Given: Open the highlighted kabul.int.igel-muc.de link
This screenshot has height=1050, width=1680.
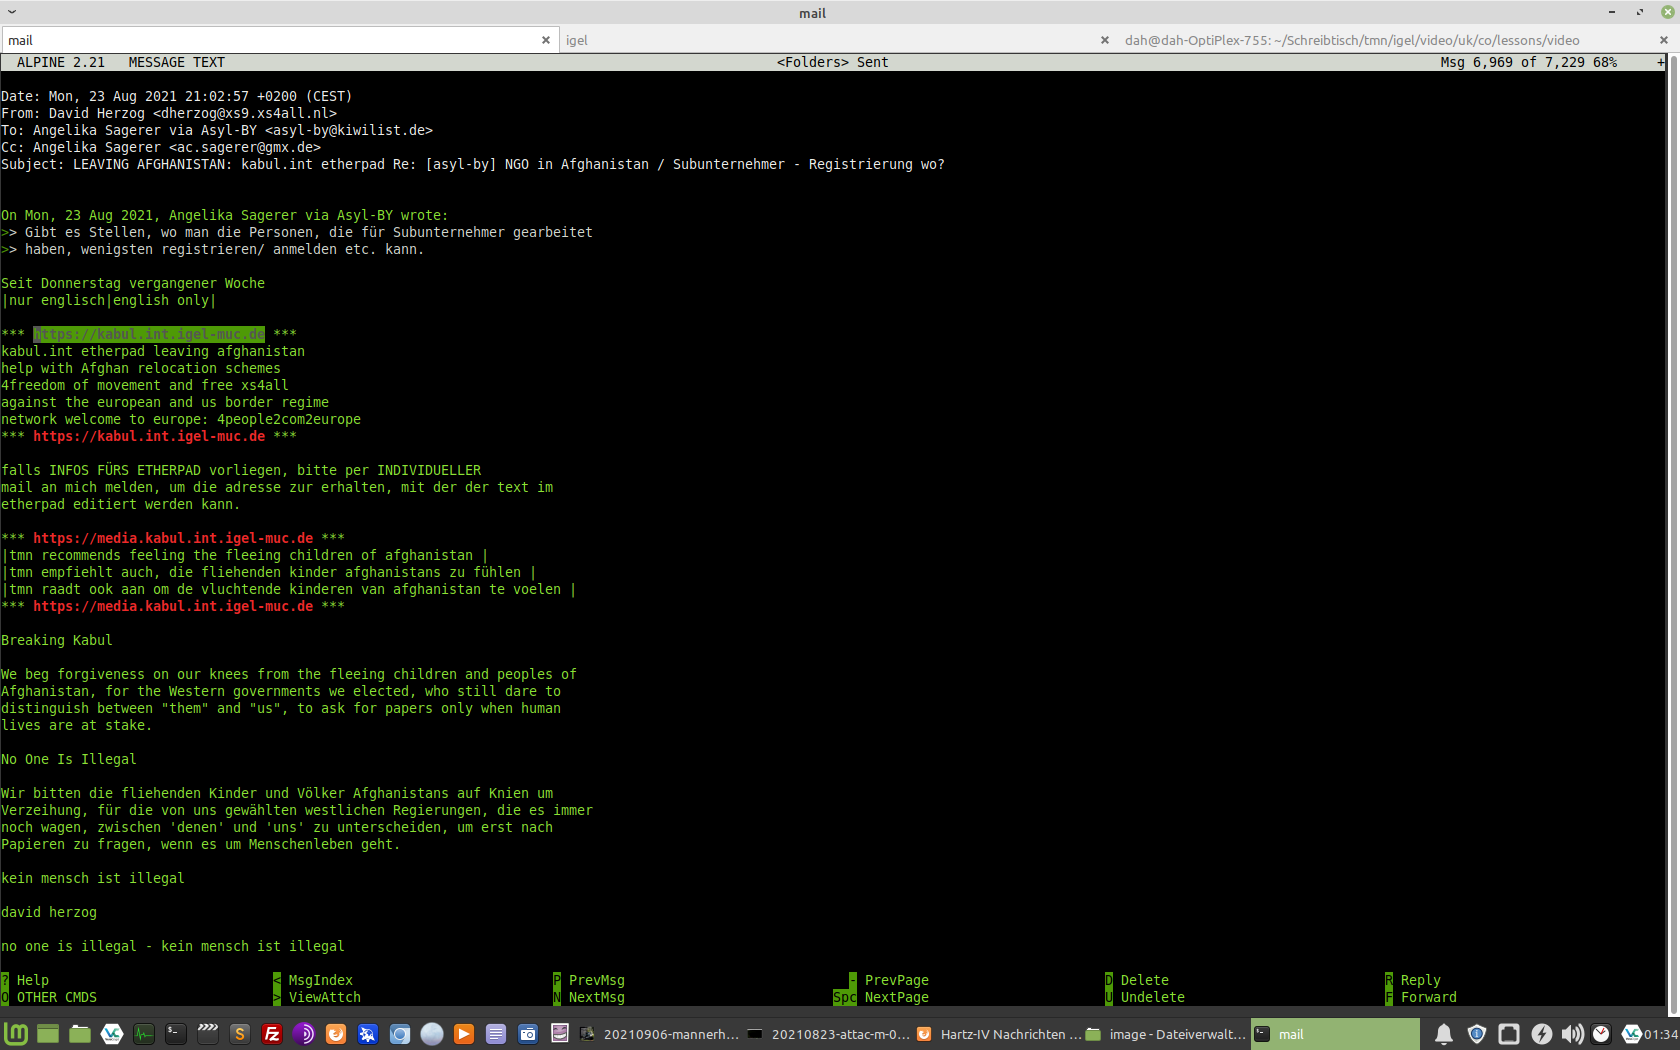Looking at the screenshot, I should click(149, 334).
